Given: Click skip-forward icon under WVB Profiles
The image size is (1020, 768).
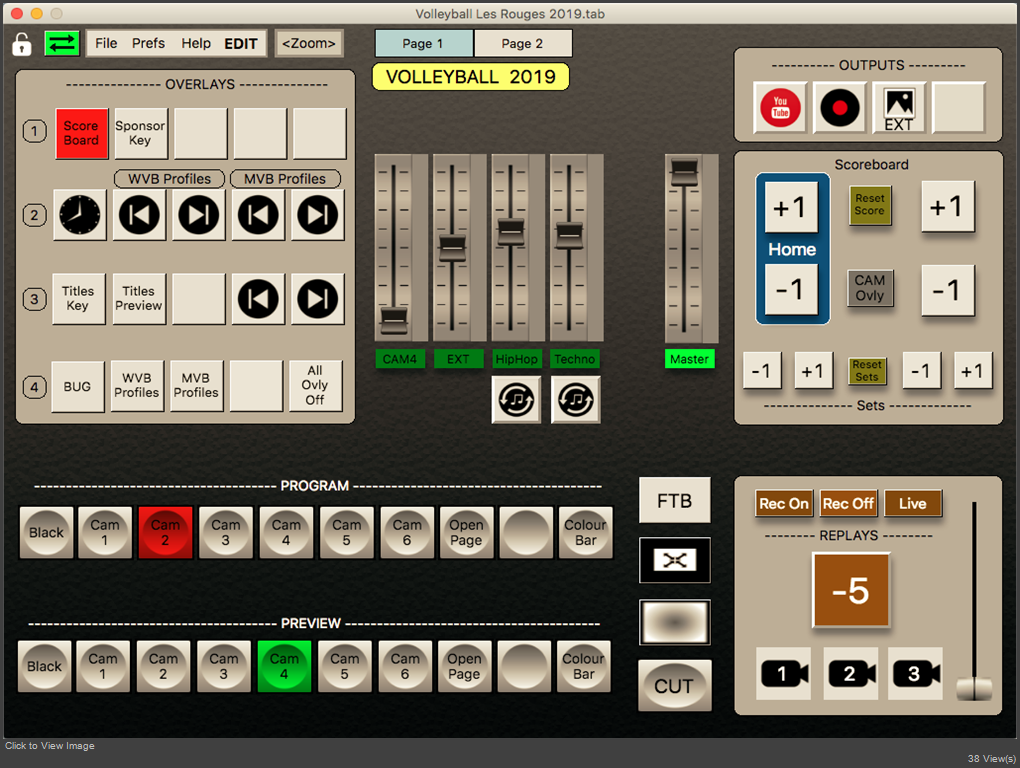Looking at the screenshot, I should [x=199, y=215].
